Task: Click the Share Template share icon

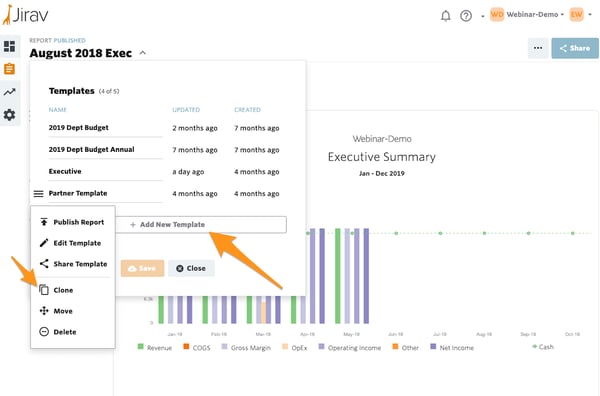Action: point(44,264)
